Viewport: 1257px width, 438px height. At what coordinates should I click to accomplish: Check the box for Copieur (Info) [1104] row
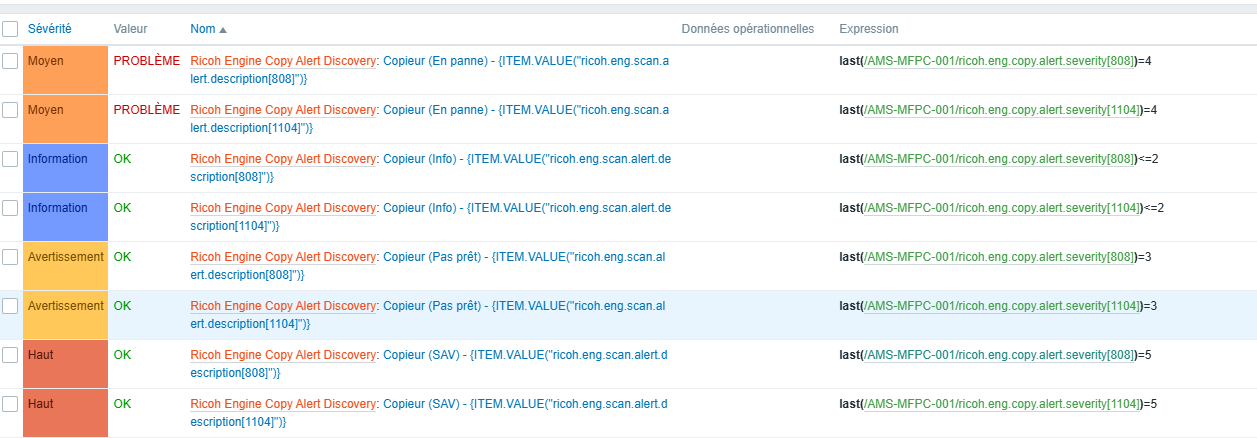pyautogui.click(x=10, y=208)
